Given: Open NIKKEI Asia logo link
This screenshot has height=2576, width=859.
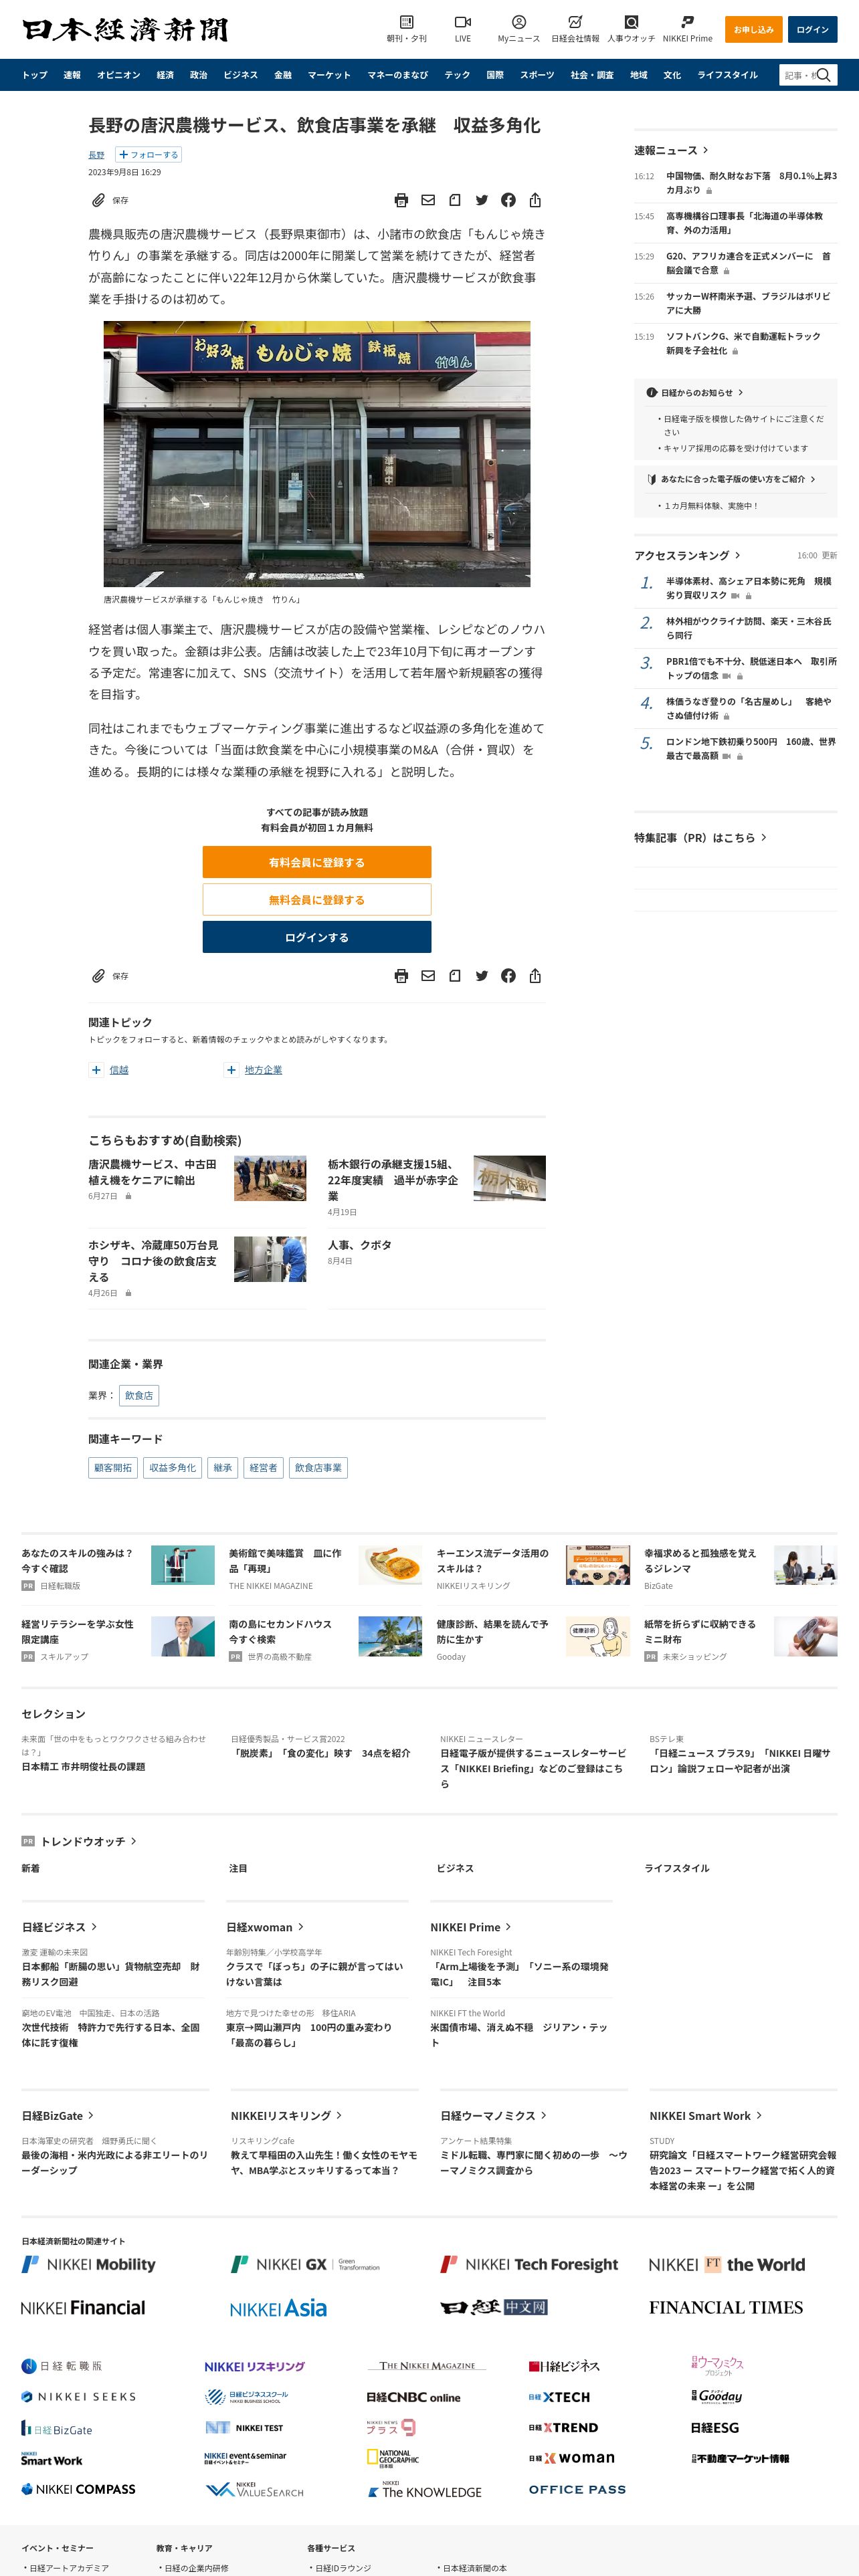Looking at the screenshot, I should pyautogui.click(x=279, y=2308).
